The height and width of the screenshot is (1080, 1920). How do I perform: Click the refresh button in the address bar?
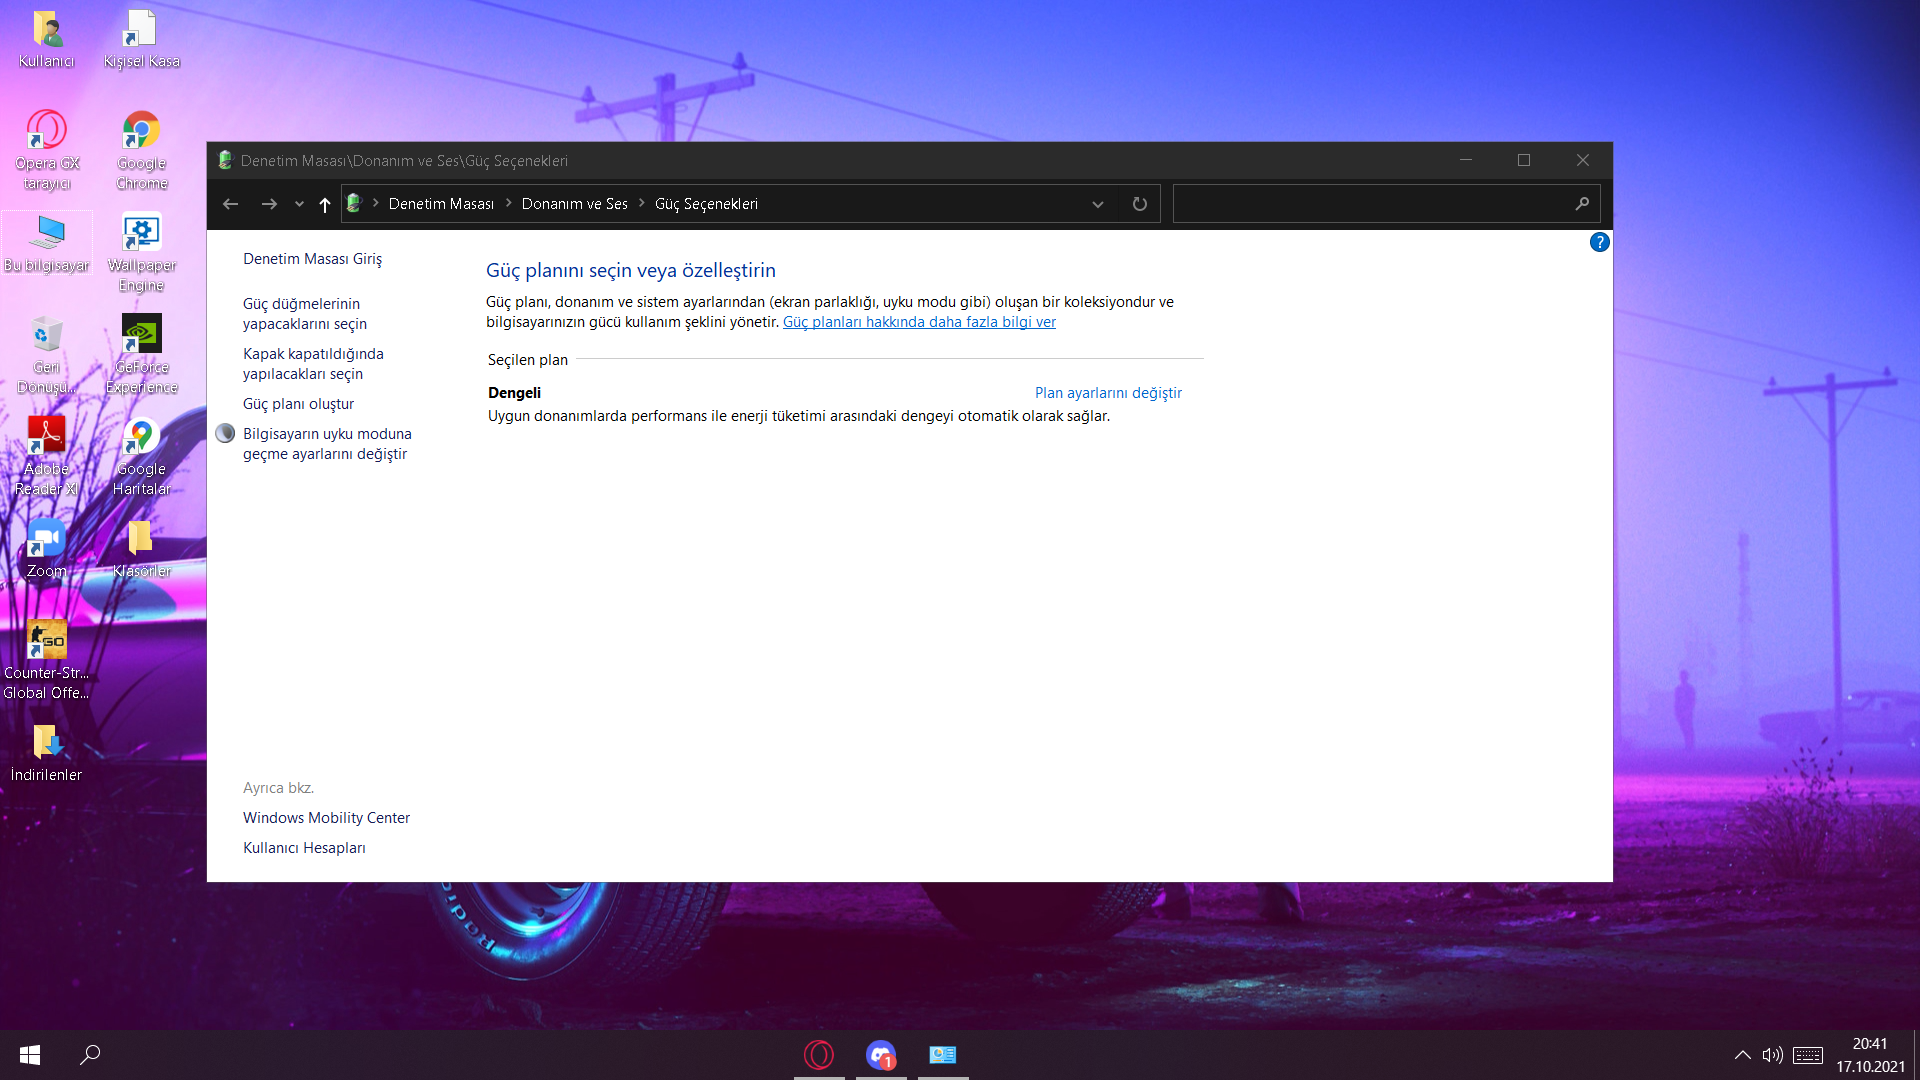click(x=1139, y=204)
